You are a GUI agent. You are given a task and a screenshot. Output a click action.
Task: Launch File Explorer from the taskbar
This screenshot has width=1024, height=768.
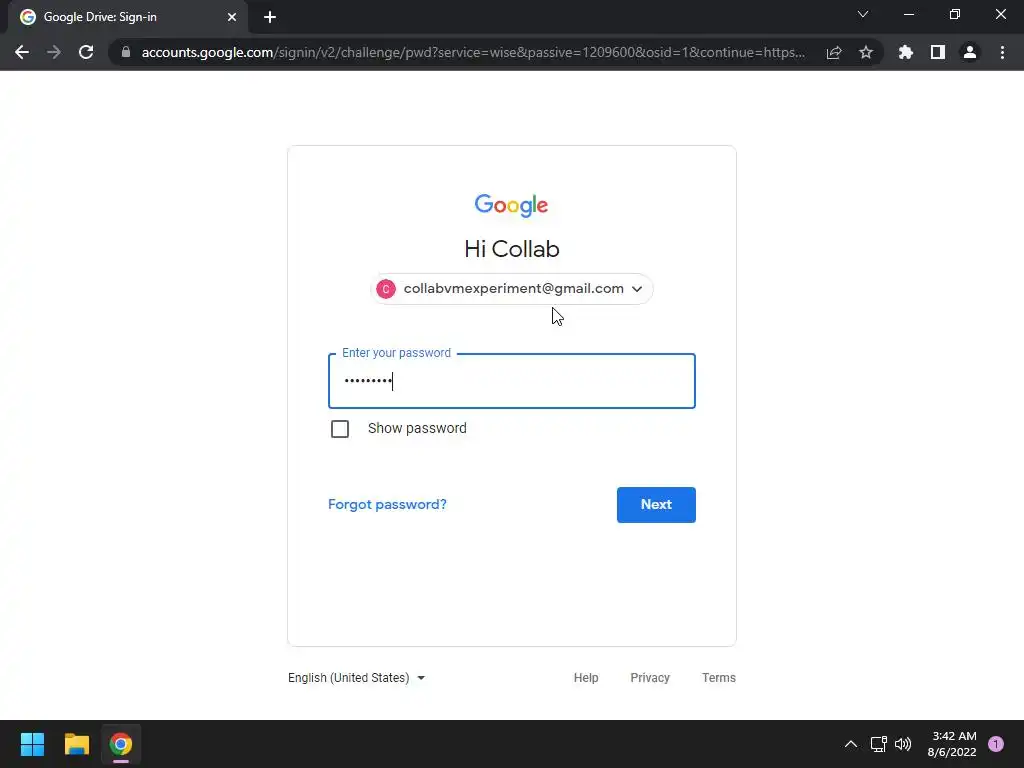pyautogui.click(x=76, y=744)
